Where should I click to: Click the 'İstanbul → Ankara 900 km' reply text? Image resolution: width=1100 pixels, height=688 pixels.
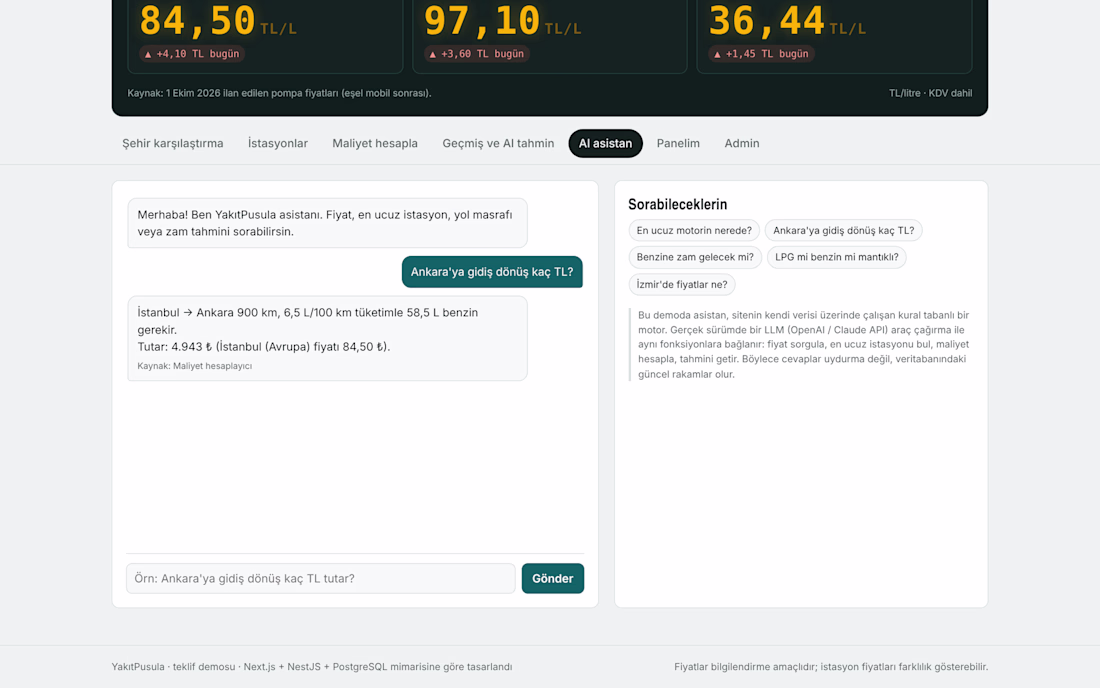tap(307, 321)
